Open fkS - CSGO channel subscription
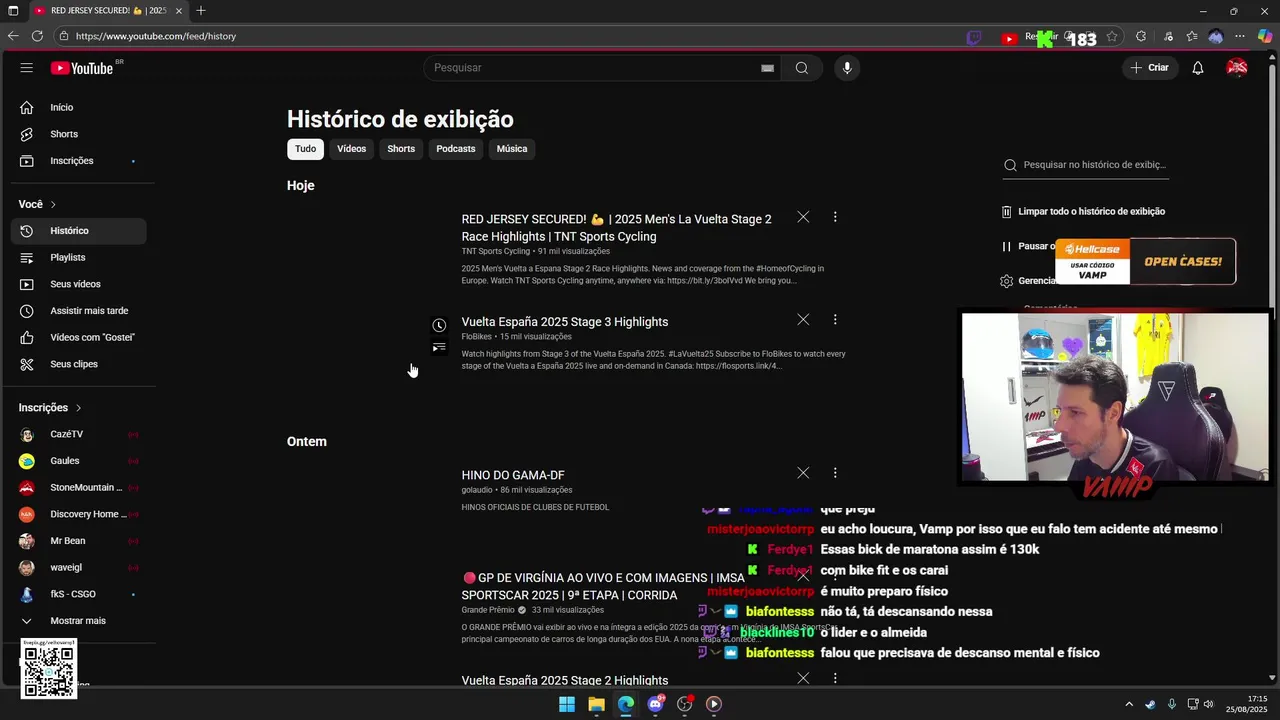Viewport: 1280px width, 720px height. (x=79, y=594)
